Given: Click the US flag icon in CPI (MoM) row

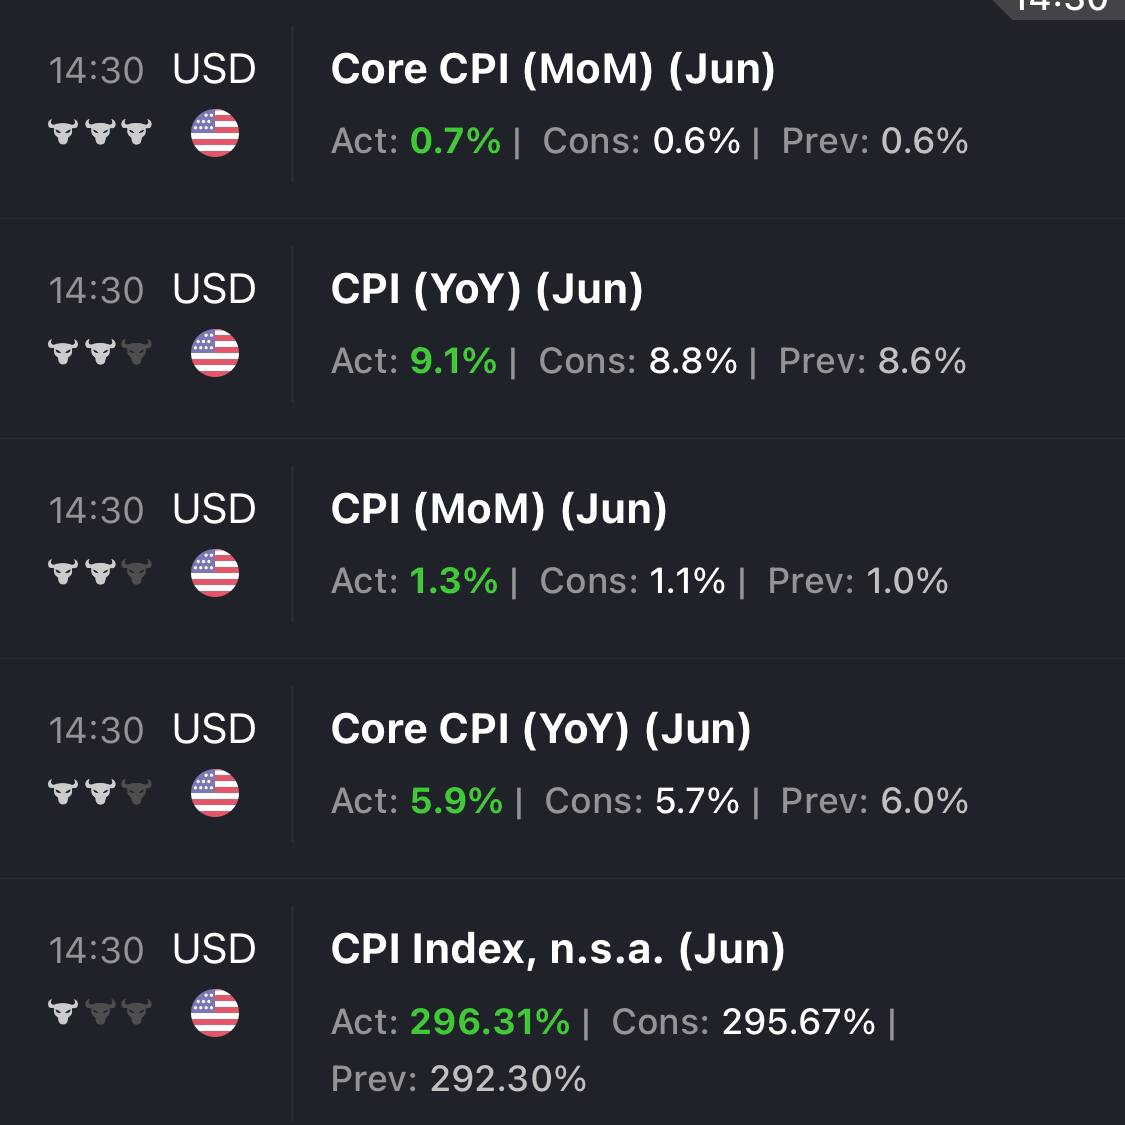Looking at the screenshot, I should pyautogui.click(x=215, y=573).
